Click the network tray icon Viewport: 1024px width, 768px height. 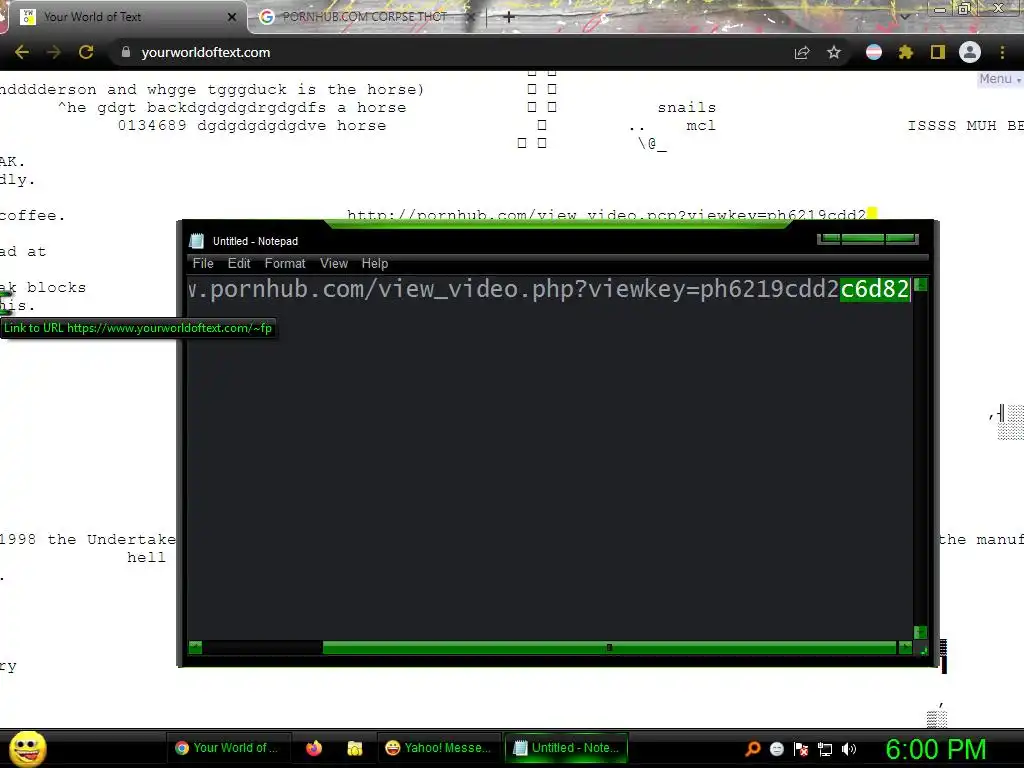825,750
